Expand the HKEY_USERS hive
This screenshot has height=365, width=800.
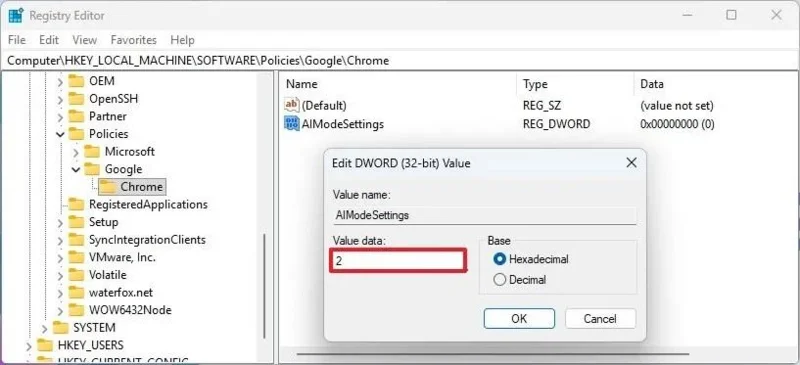[x=29, y=346]
